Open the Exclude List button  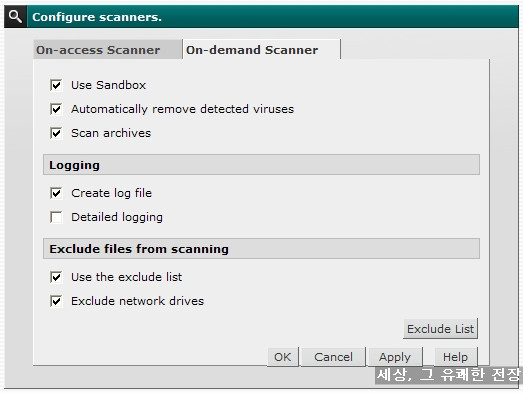tap(440, 329)
